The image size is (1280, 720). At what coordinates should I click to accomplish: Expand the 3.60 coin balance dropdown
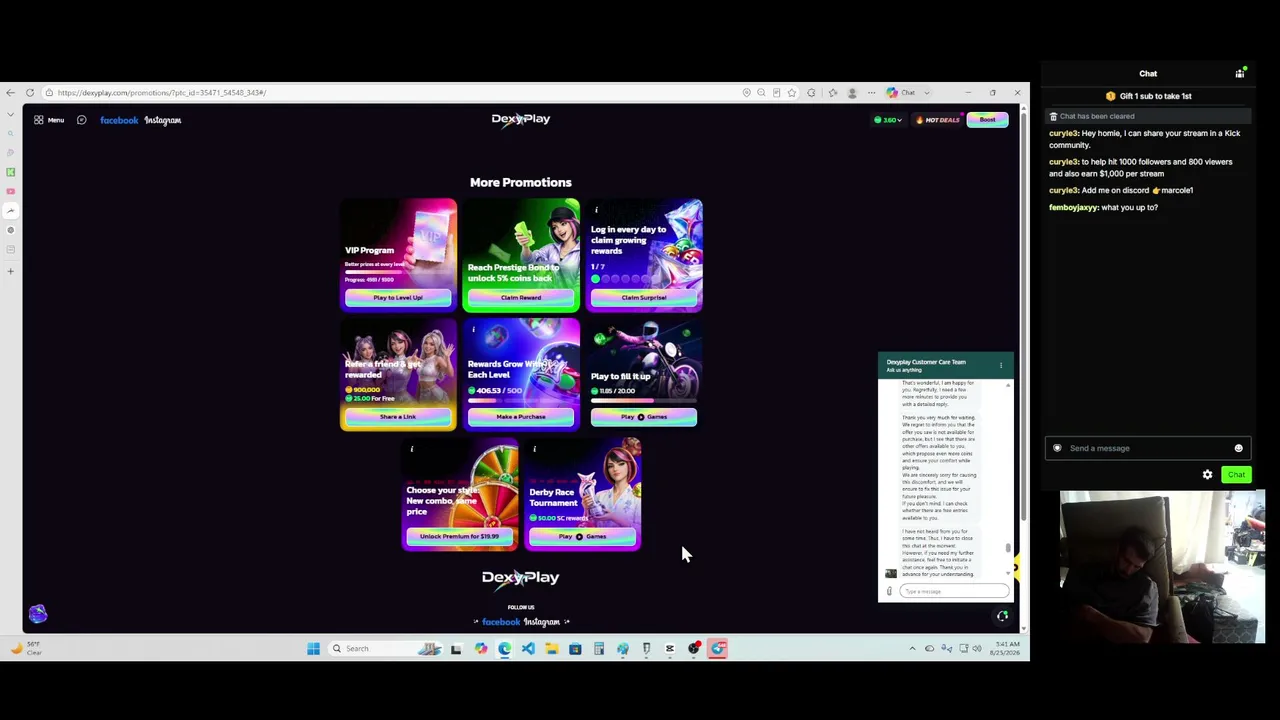[x=887, y=120]
